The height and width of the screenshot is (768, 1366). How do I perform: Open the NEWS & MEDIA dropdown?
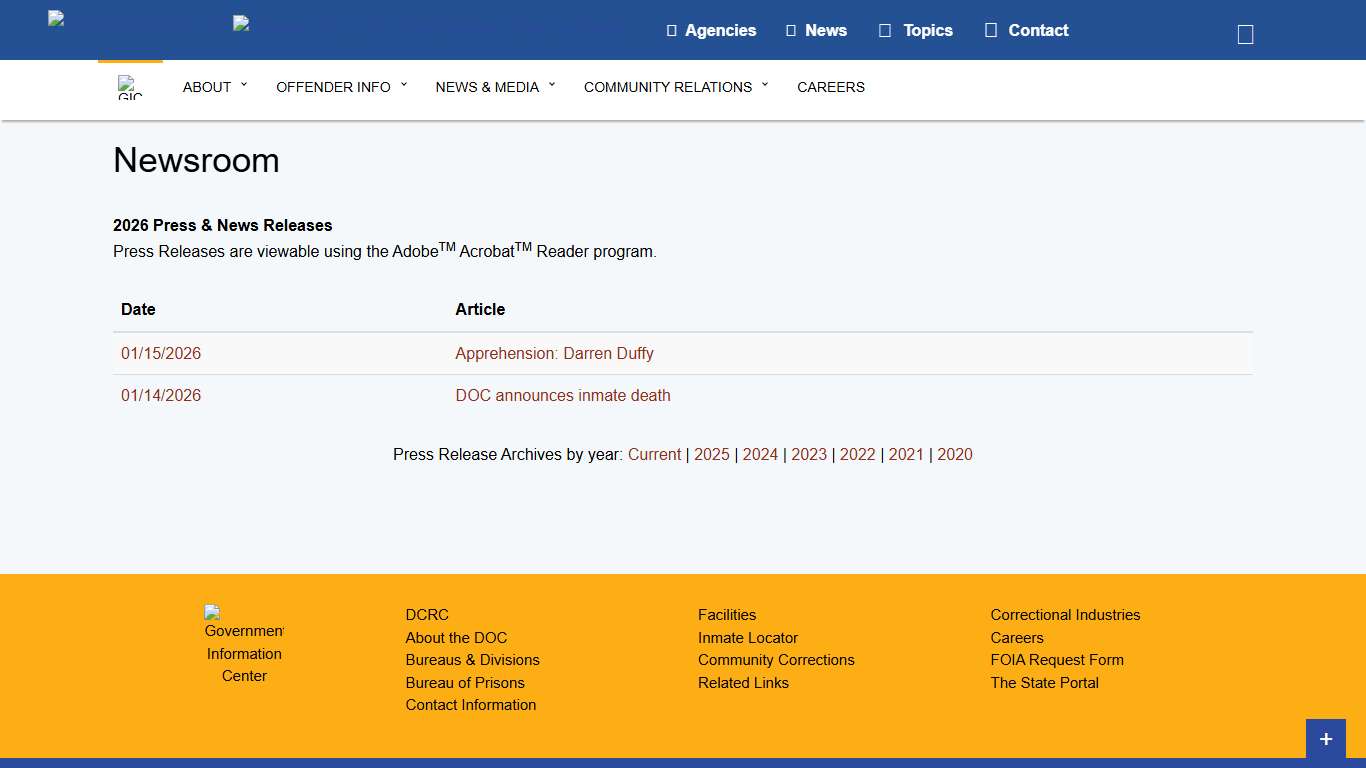click(495, 87)
